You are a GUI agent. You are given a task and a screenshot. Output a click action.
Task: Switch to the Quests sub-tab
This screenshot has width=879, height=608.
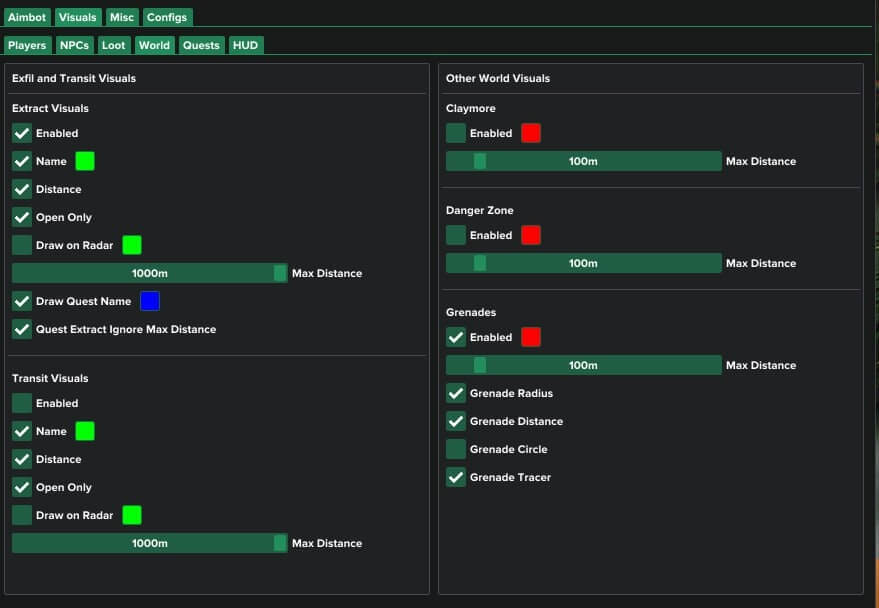click(x=201, y=45)
